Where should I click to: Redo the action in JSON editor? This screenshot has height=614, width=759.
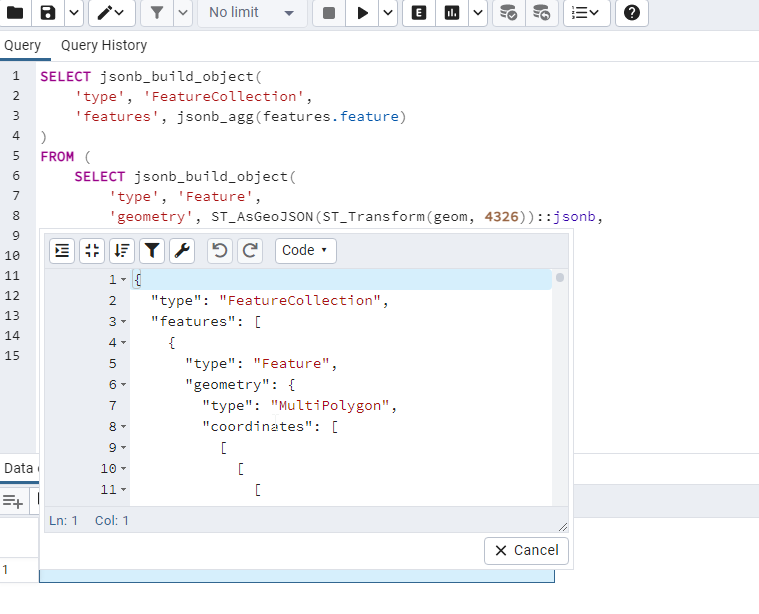tap(250, 251)
